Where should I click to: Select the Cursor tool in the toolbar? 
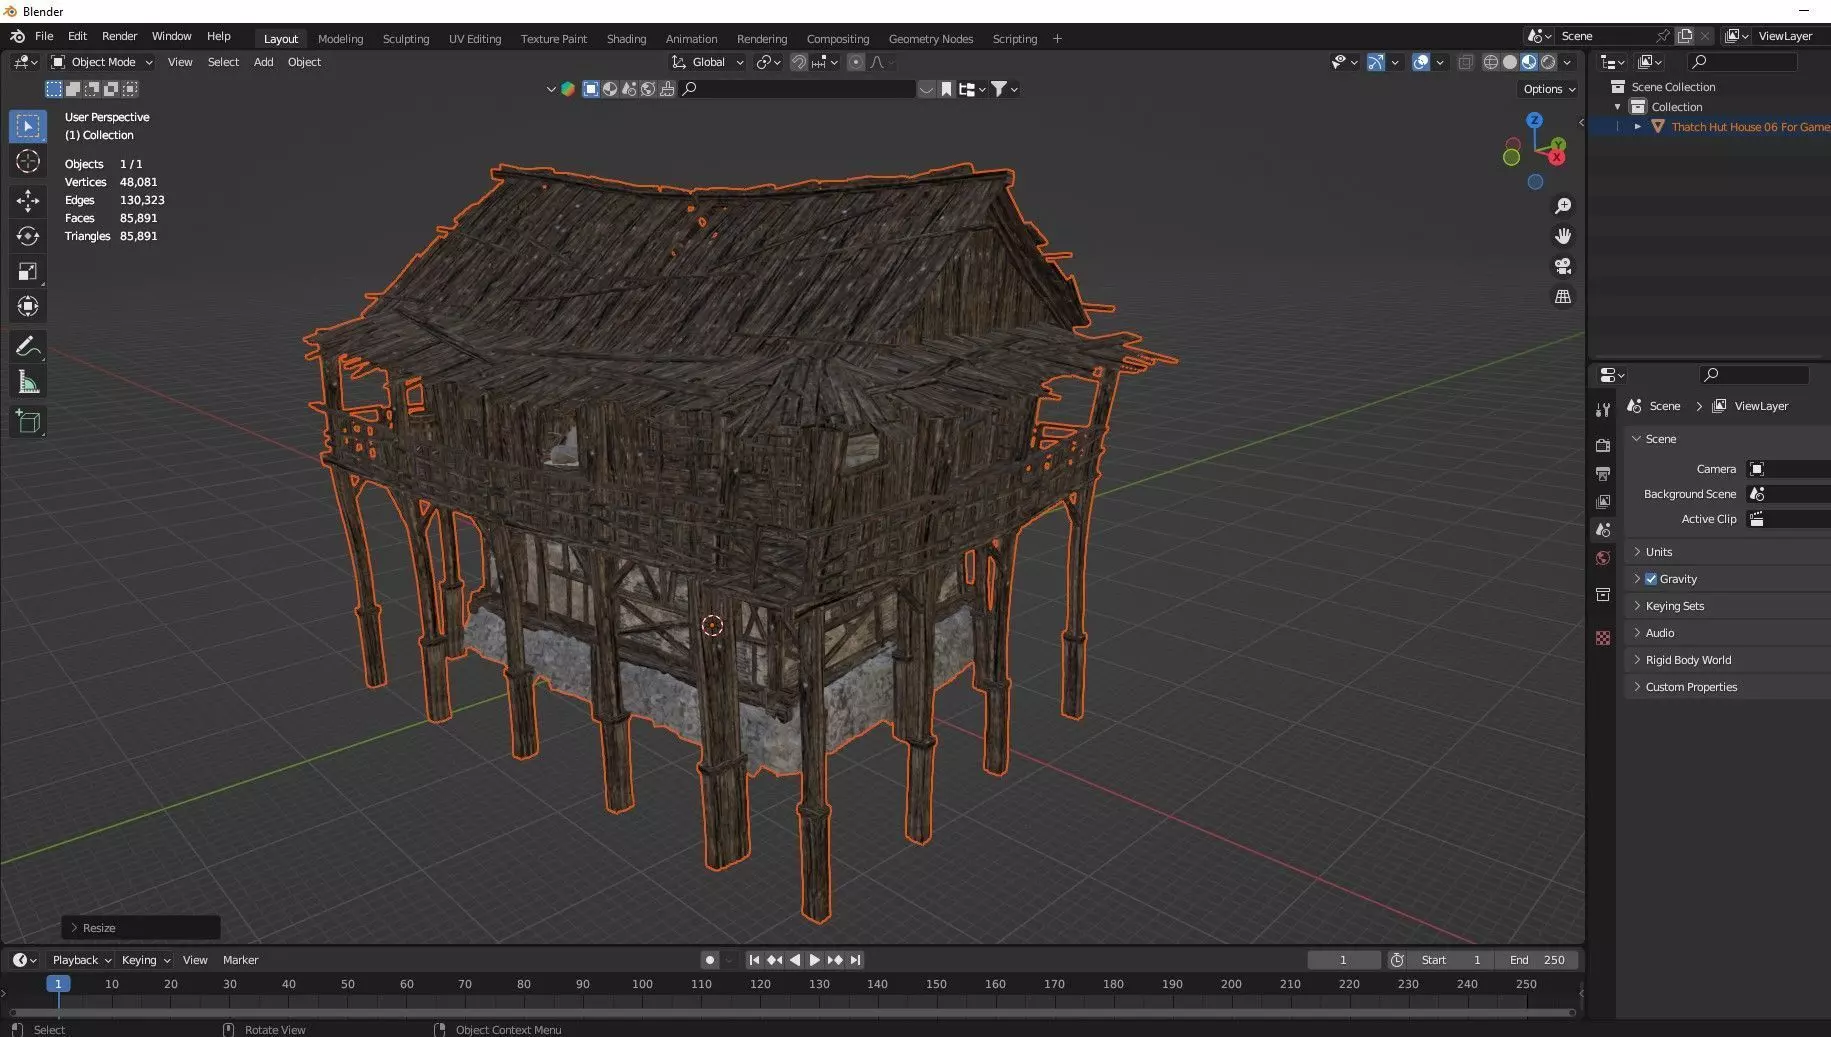28,162
